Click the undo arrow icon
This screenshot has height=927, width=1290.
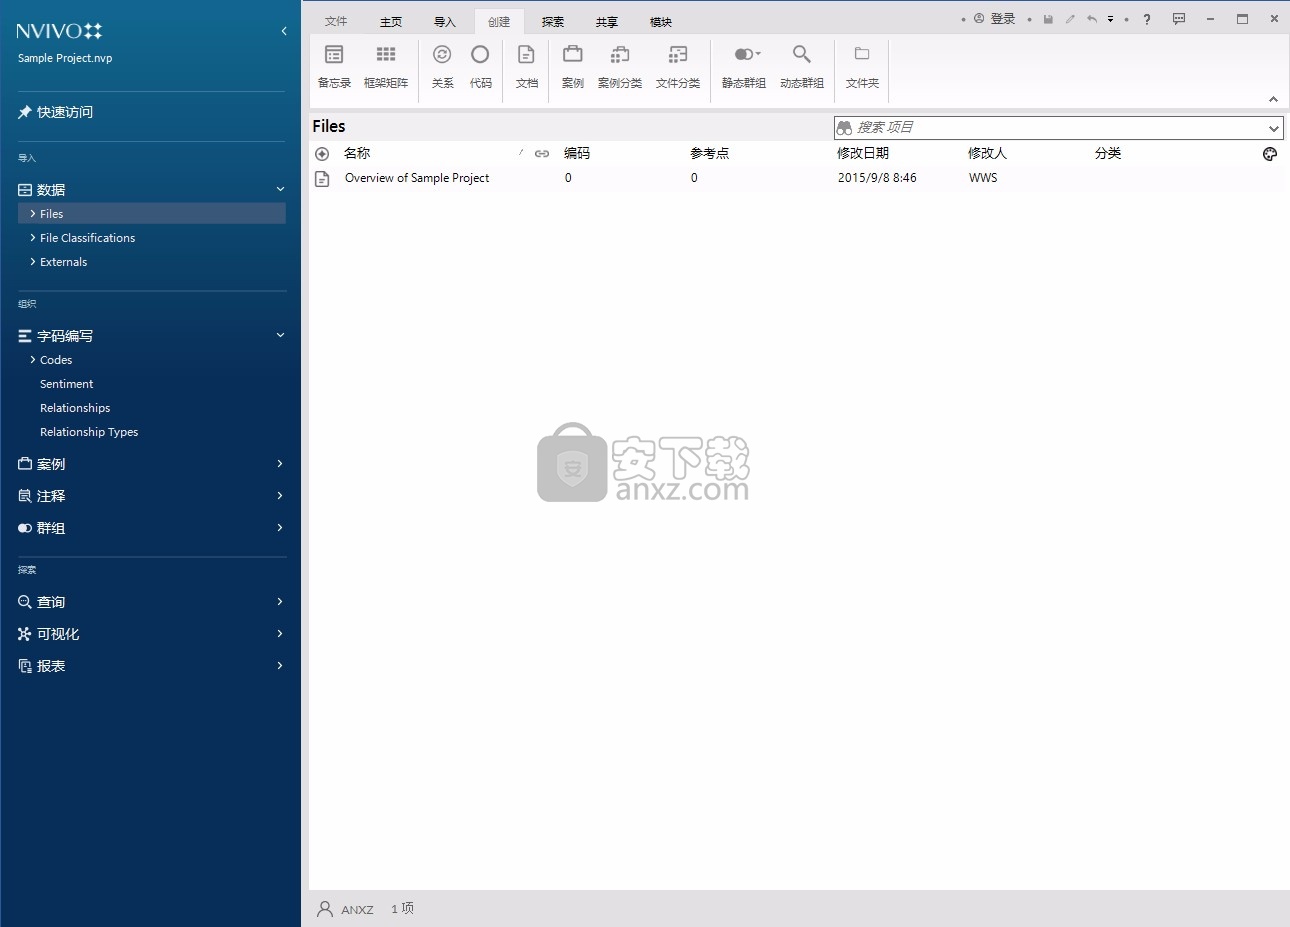point(1092,19)
